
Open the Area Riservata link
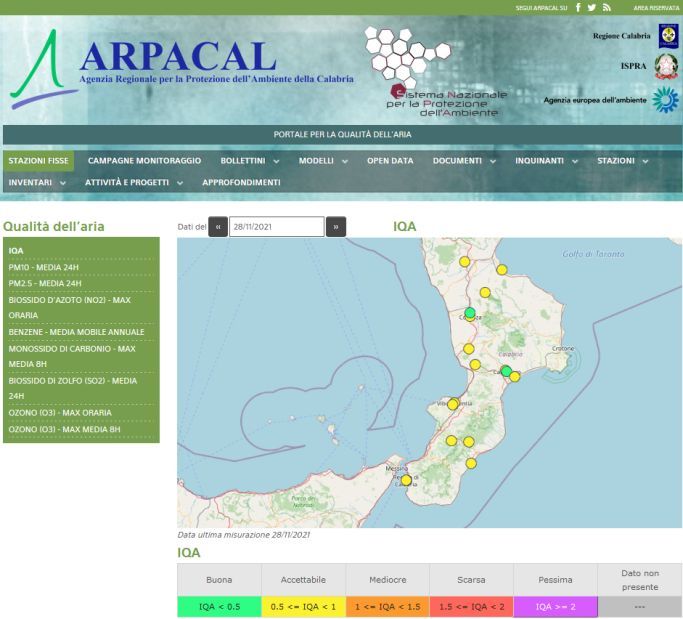pos(656,7)
